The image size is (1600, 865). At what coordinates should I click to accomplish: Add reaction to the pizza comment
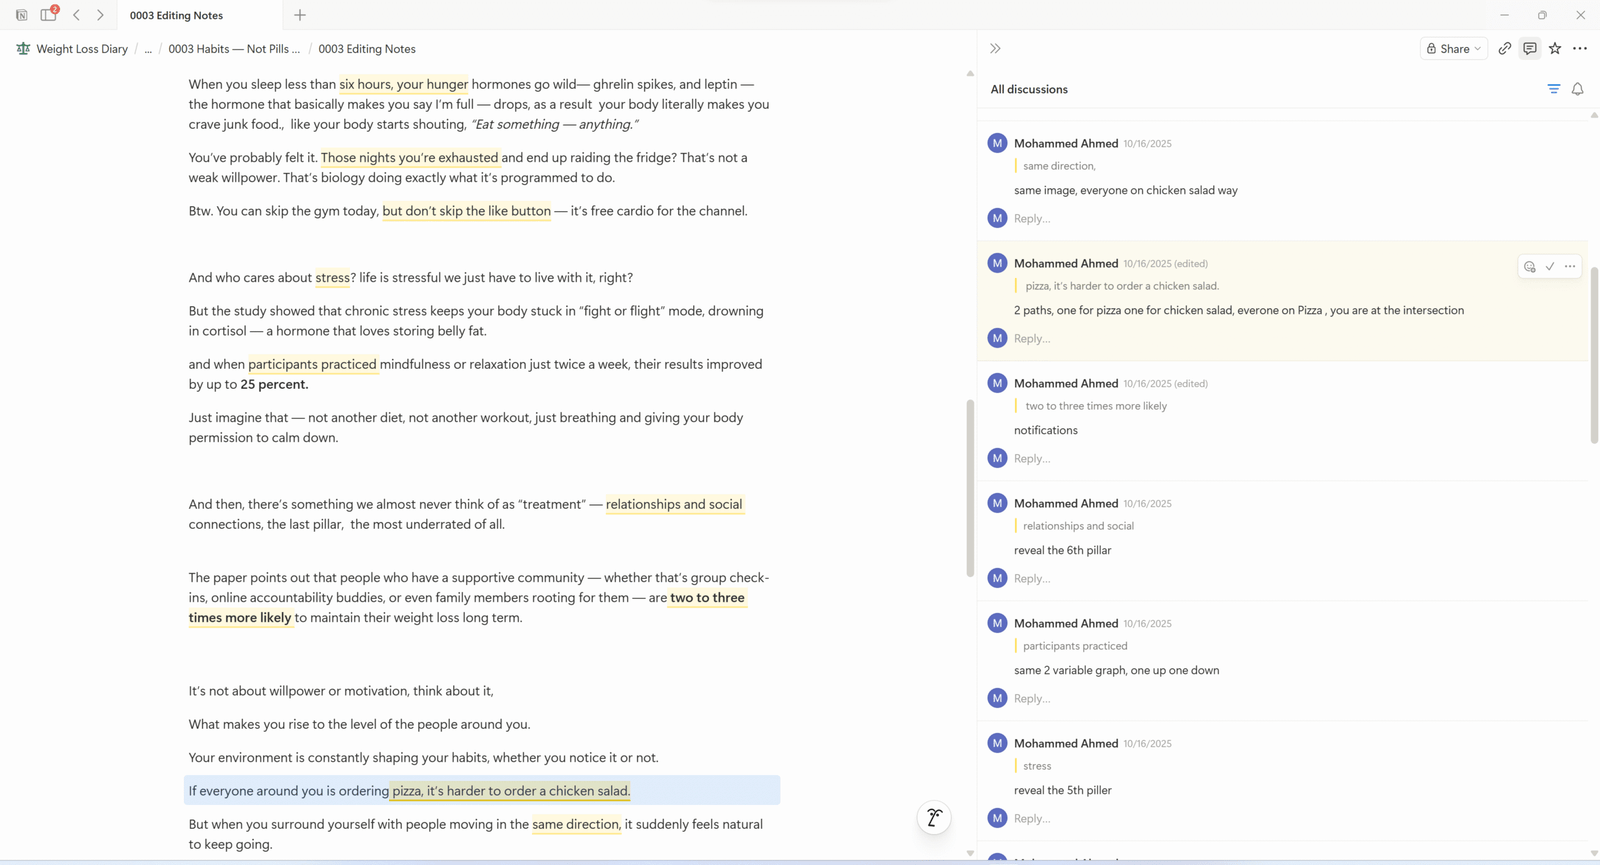[x=1530, y=266]
